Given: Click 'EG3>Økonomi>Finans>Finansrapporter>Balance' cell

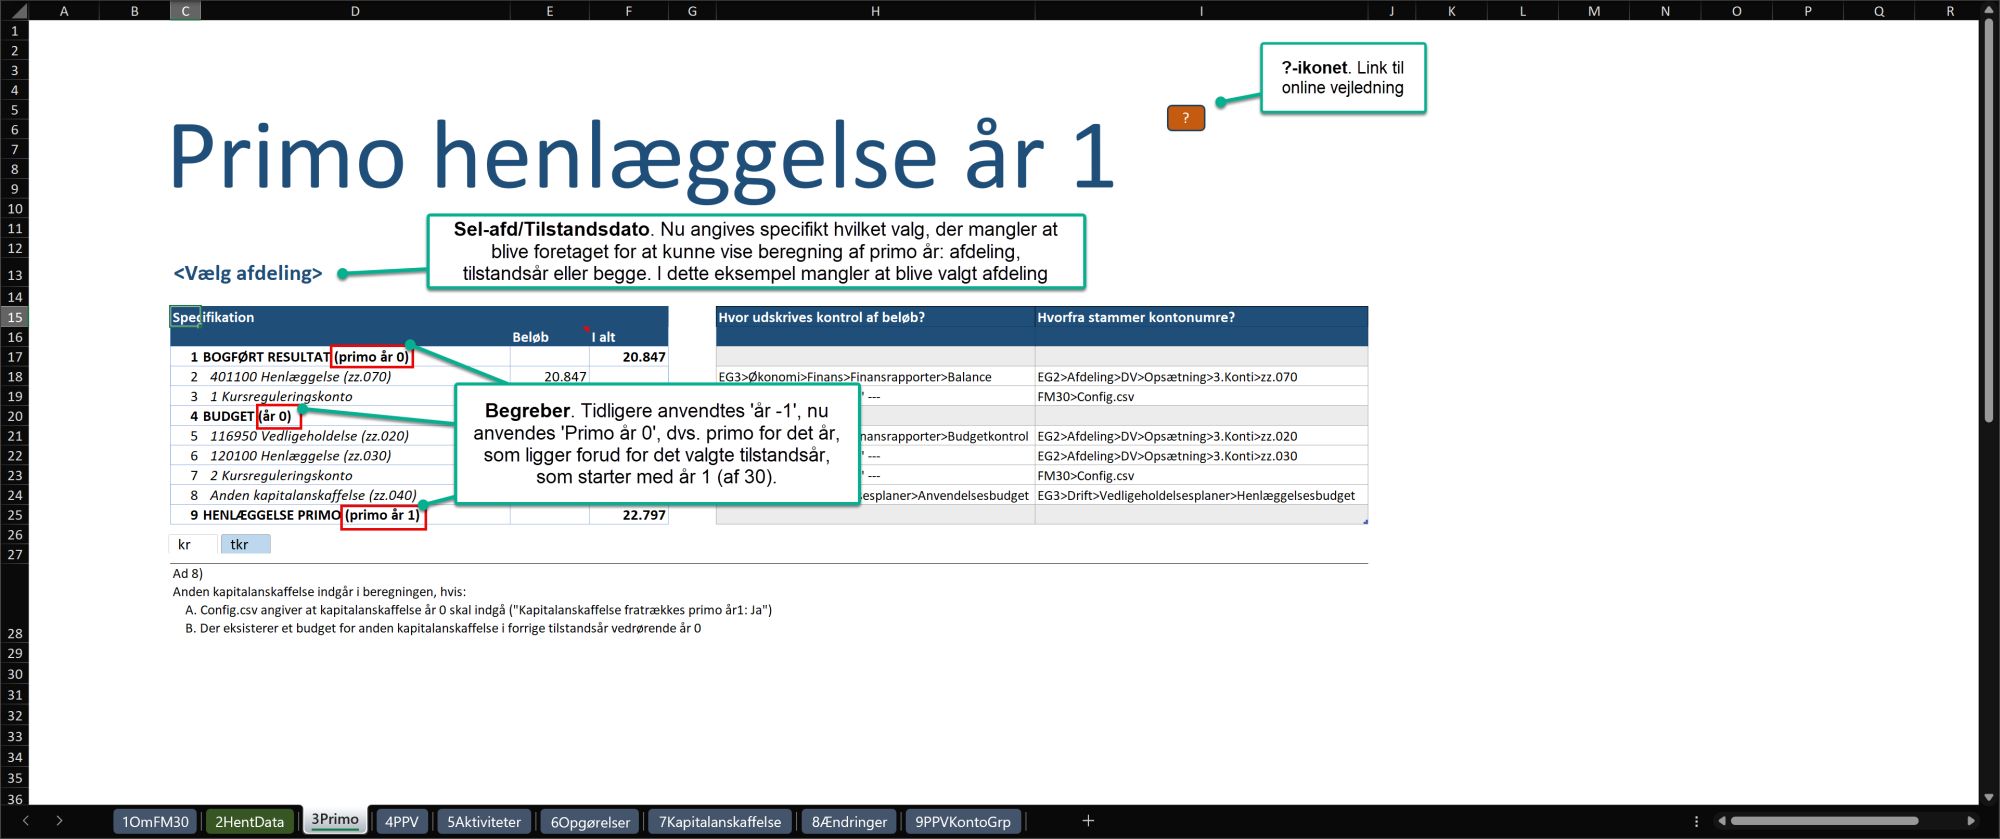Looking at the screenshot, I should click(875, 377).
